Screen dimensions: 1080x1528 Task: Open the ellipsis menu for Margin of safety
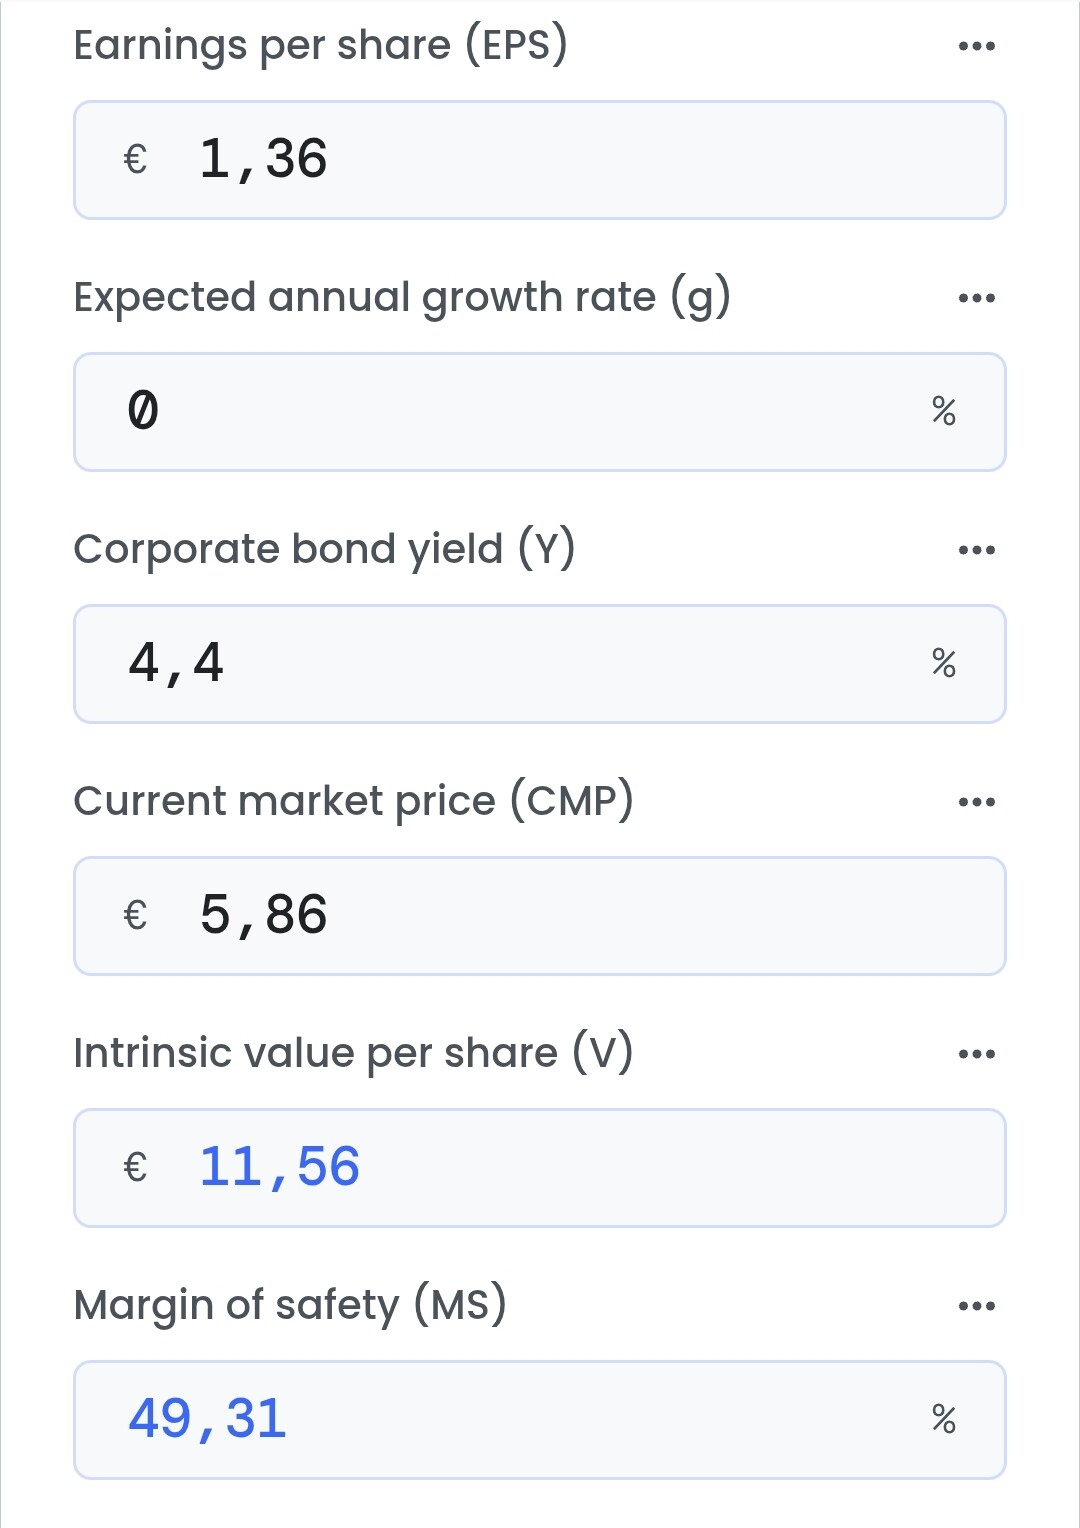pyautogui.click(x=976, y=1306)
